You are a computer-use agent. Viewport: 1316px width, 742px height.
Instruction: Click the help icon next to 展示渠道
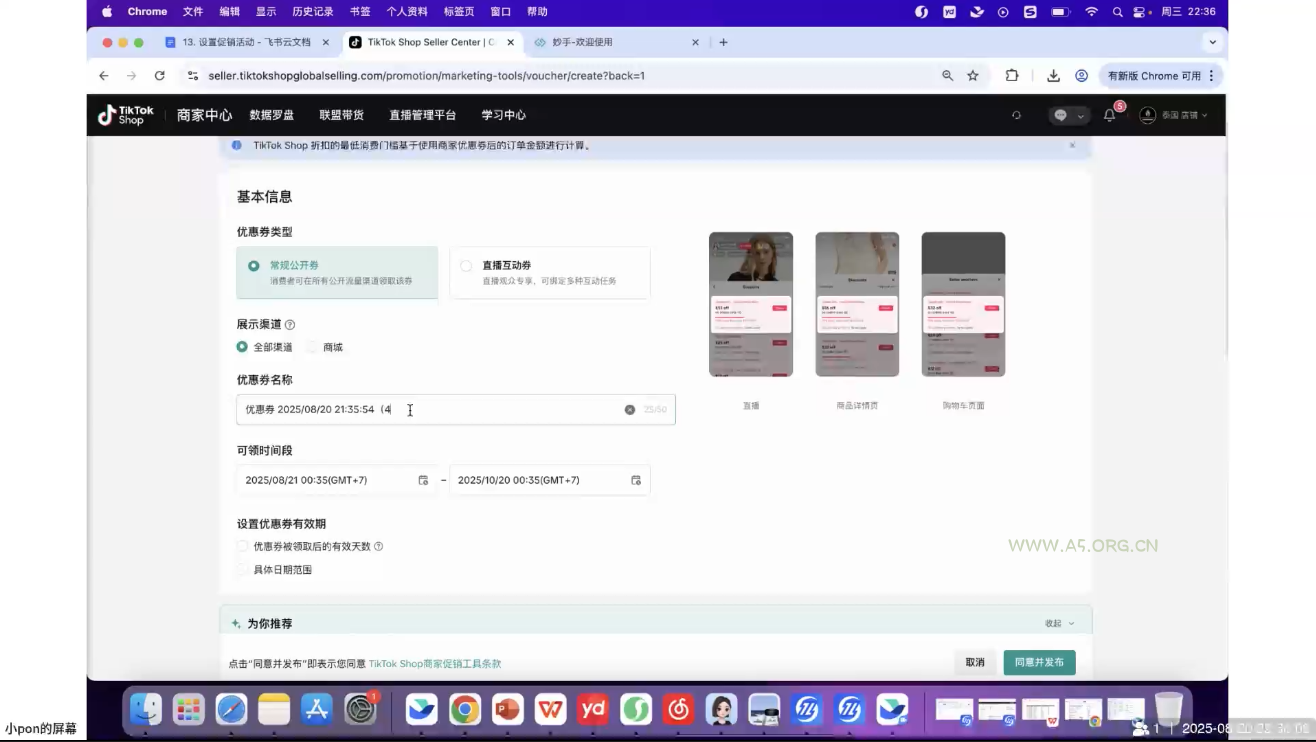tap(289, 323)
